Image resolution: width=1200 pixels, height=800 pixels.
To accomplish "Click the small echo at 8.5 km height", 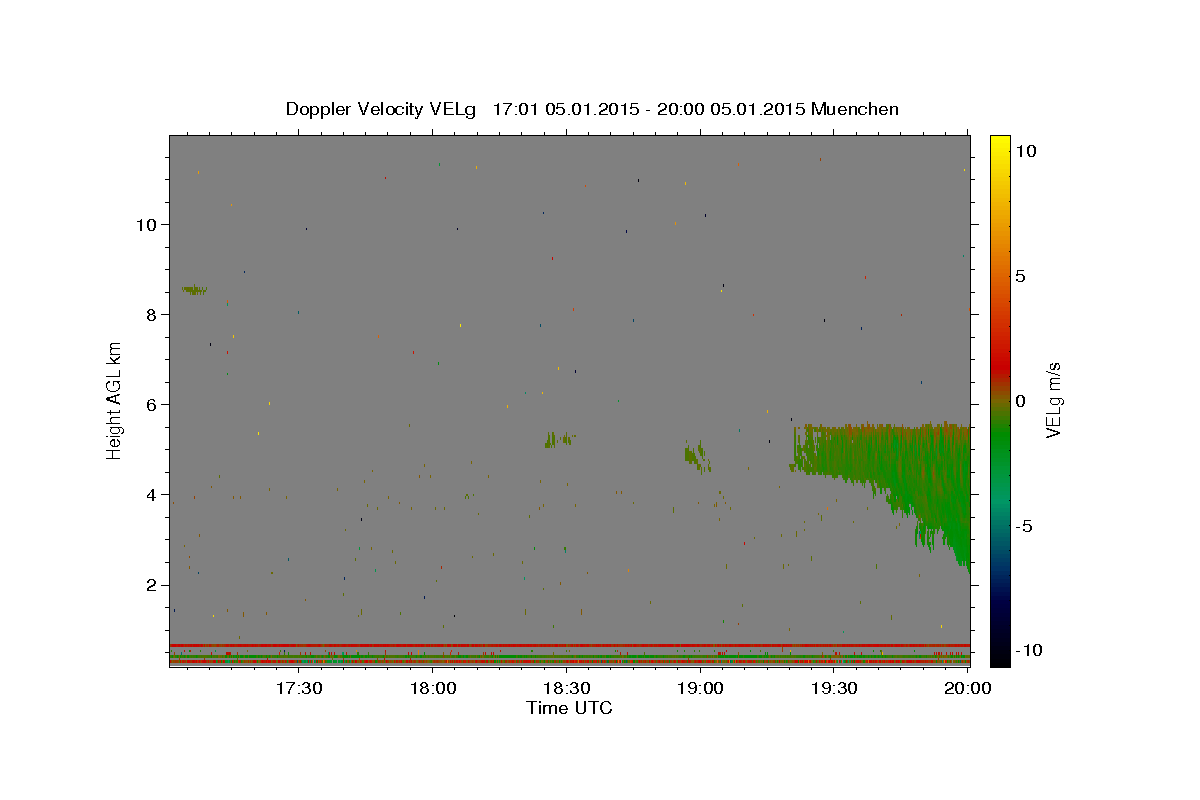I will (x=194, y=290).
